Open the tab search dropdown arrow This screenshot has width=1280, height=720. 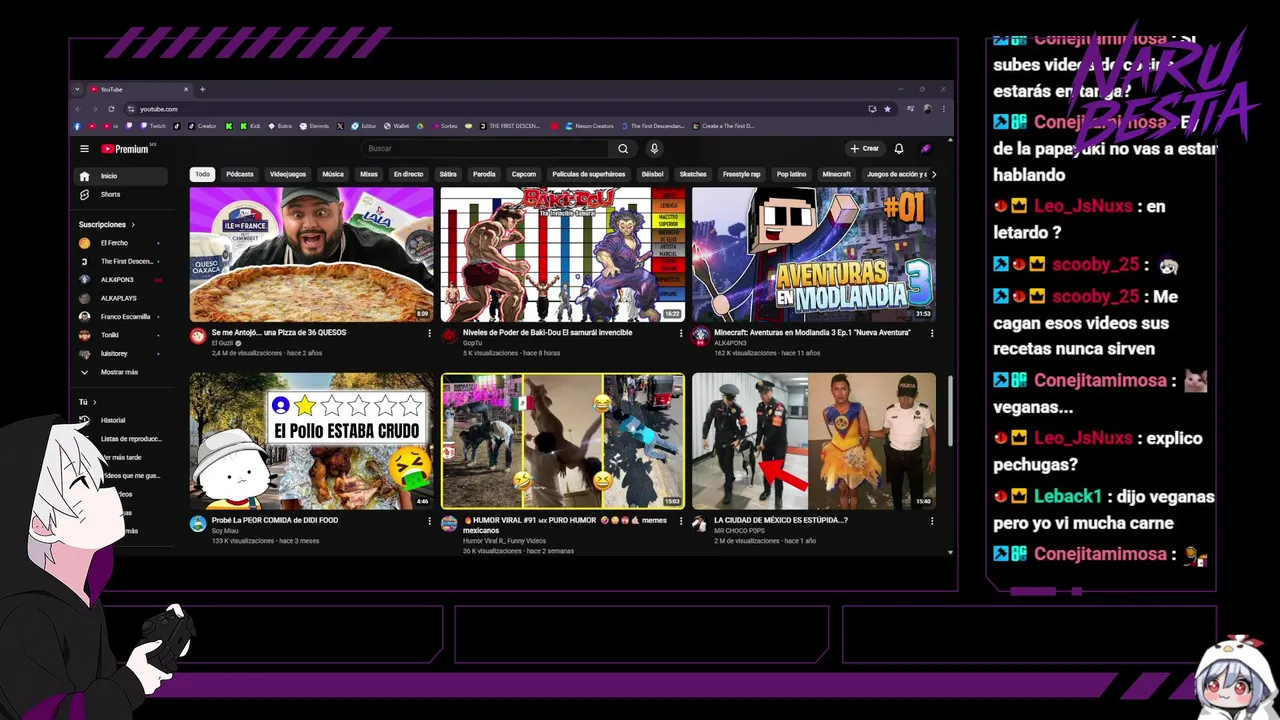[x=78, y=89]
